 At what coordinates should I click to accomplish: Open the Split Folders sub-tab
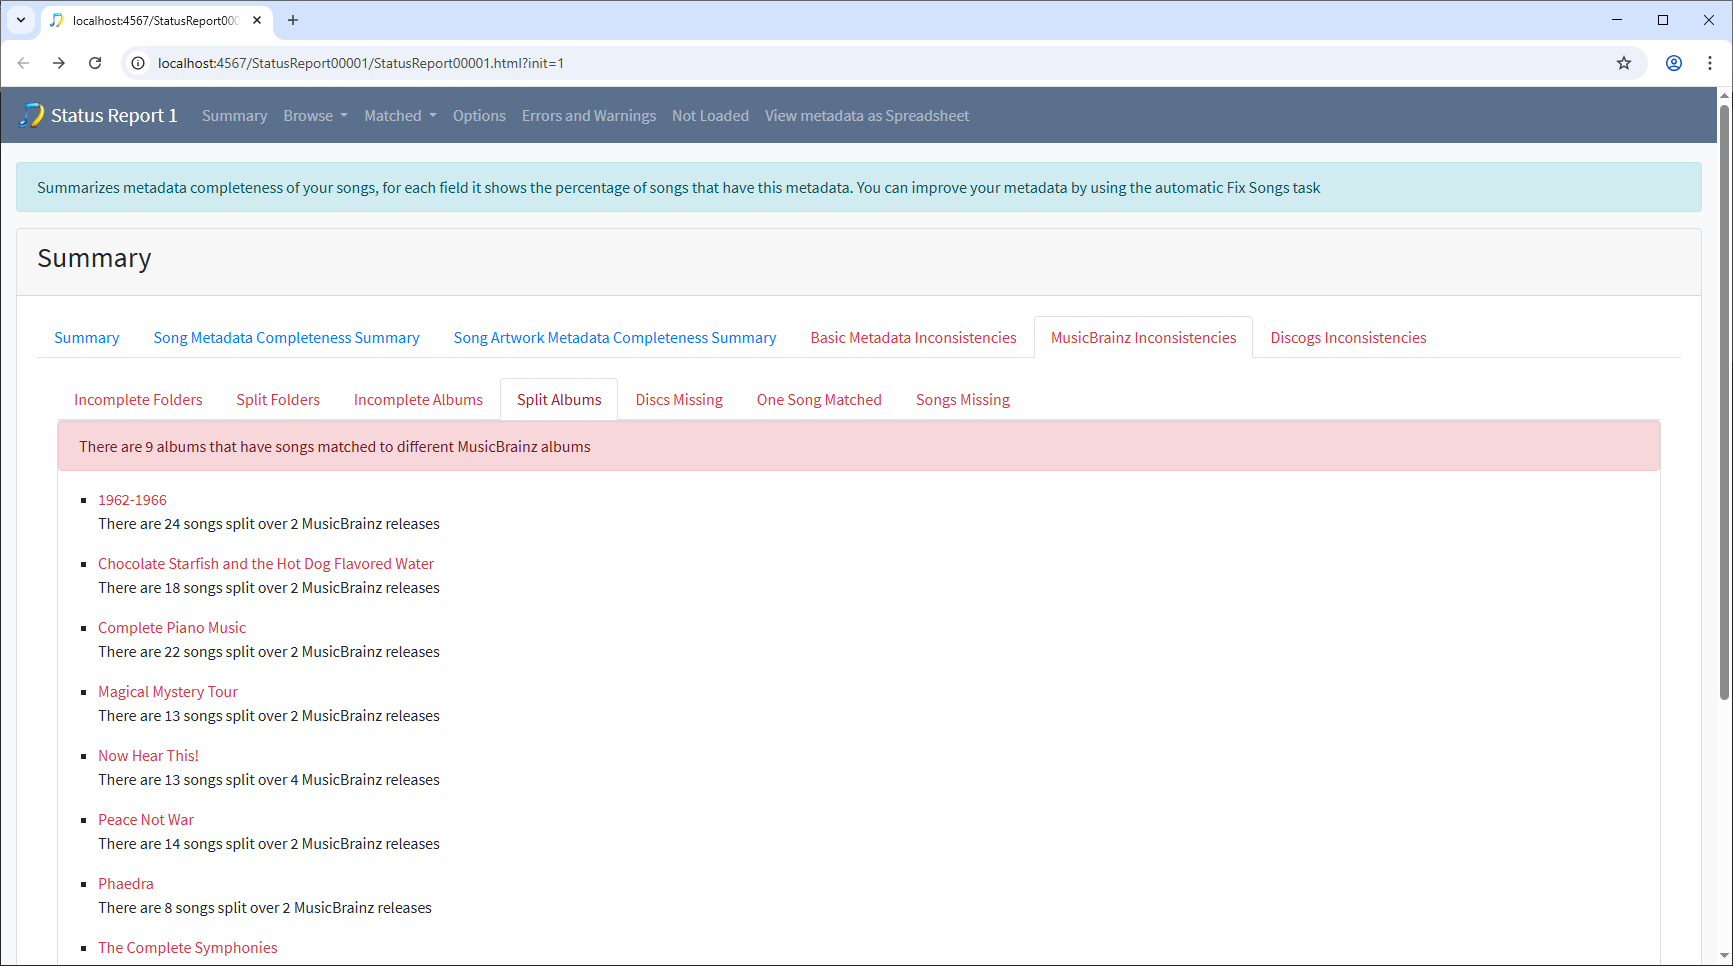pos(278,400)
